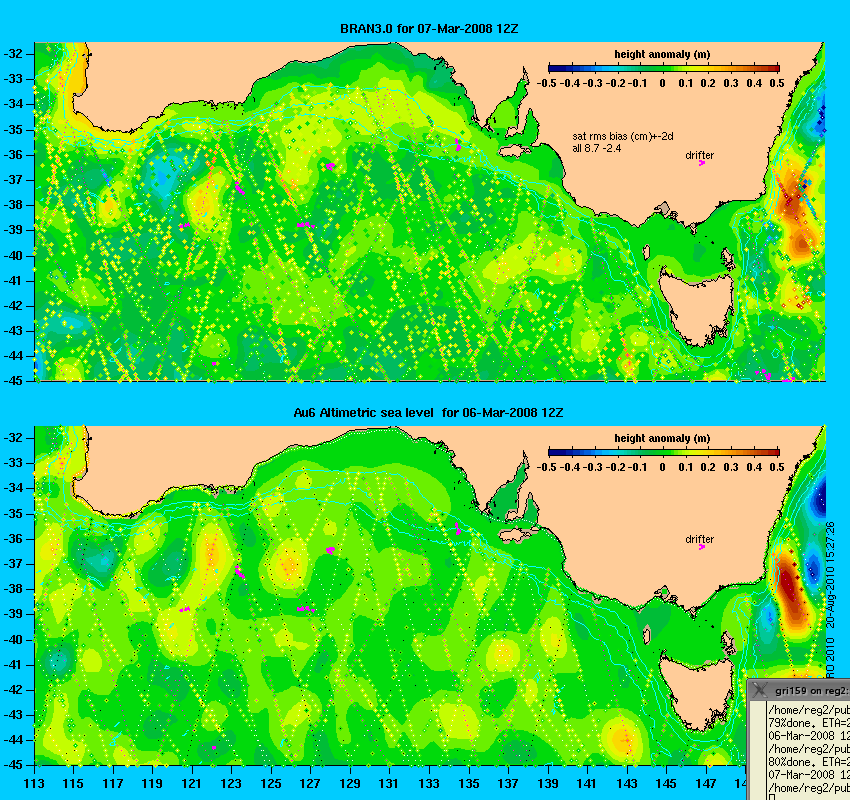Click '-0.5' tick on top colorbar
Viewport: 850px width, 800px height.
tap(546, 83)
